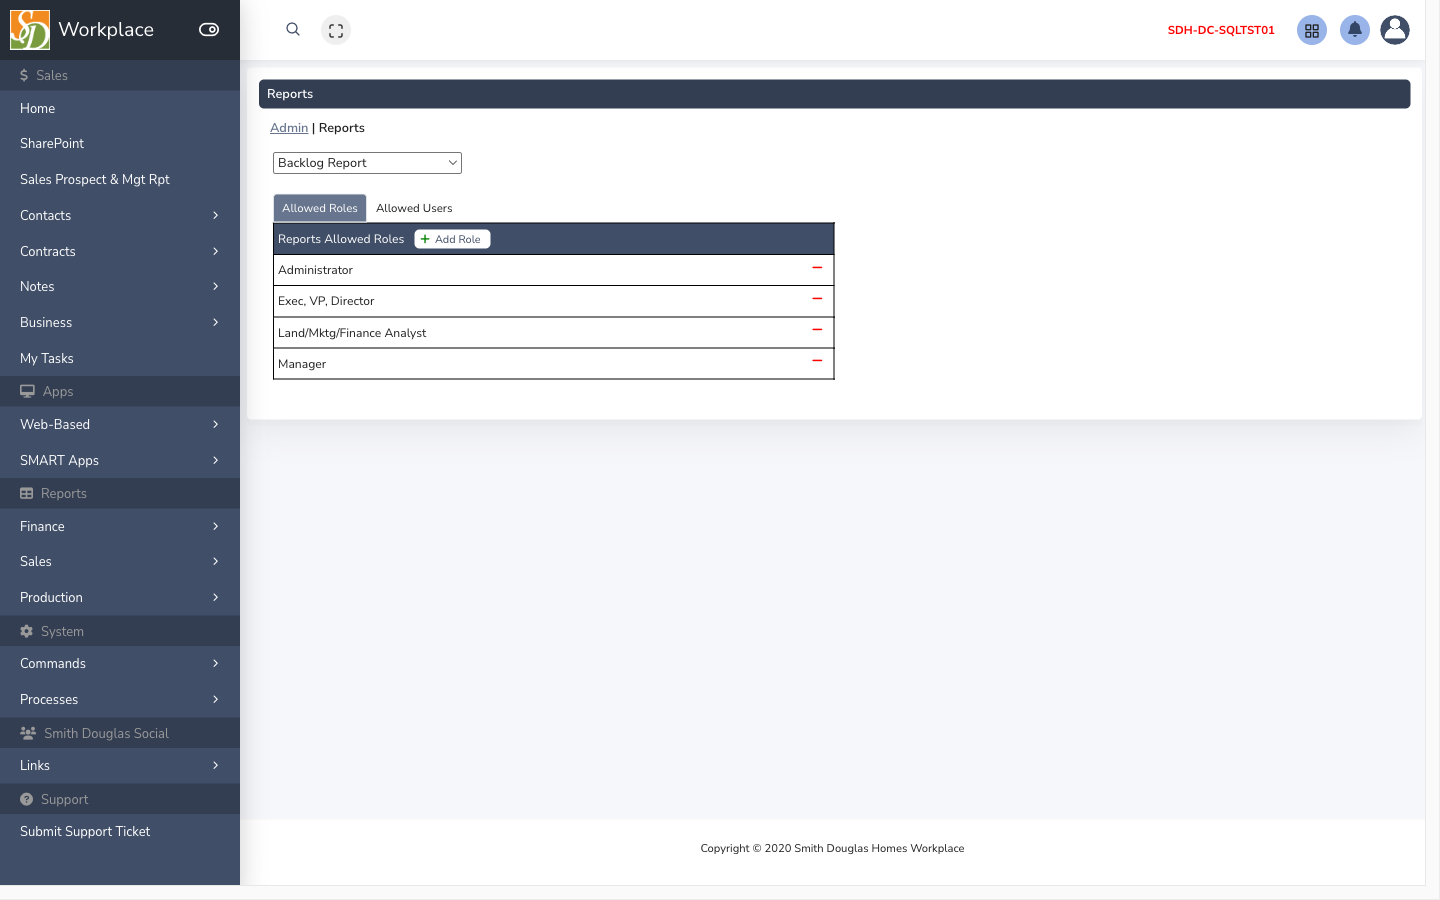Image resolution: width=1440 pixels, height=900 pixels.
Task: Switch to the Allowed Roles tab
Action: click(x=320, y=208)
